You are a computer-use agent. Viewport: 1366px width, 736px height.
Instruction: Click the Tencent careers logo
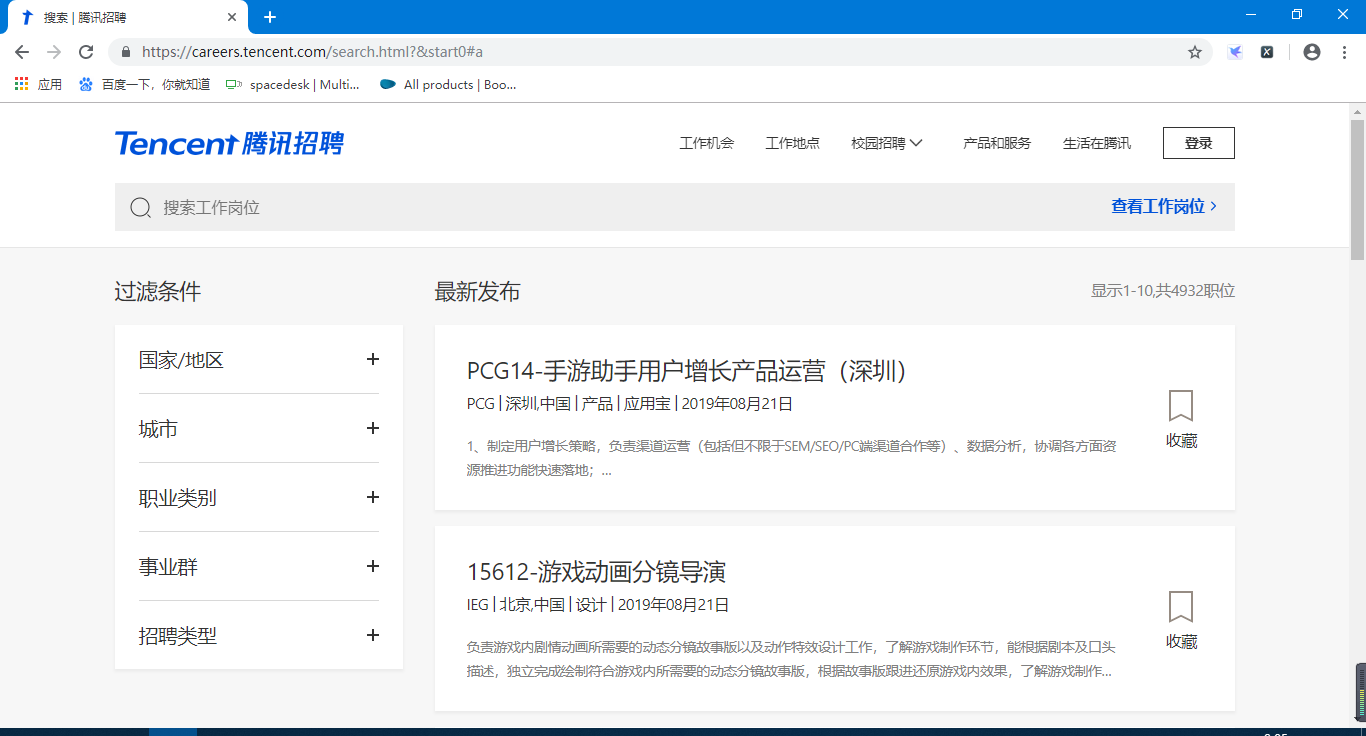pos(229,143)
